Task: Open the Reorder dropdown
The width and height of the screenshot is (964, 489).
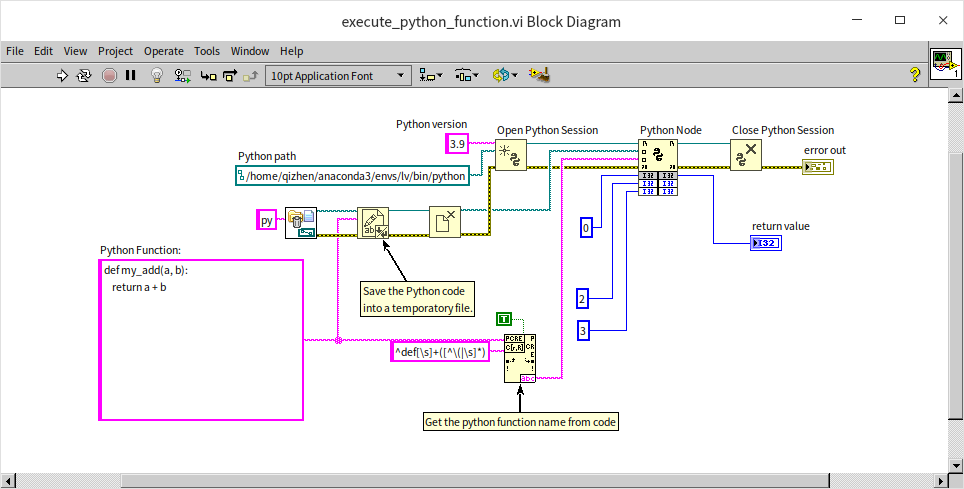Action: point(505,75)
